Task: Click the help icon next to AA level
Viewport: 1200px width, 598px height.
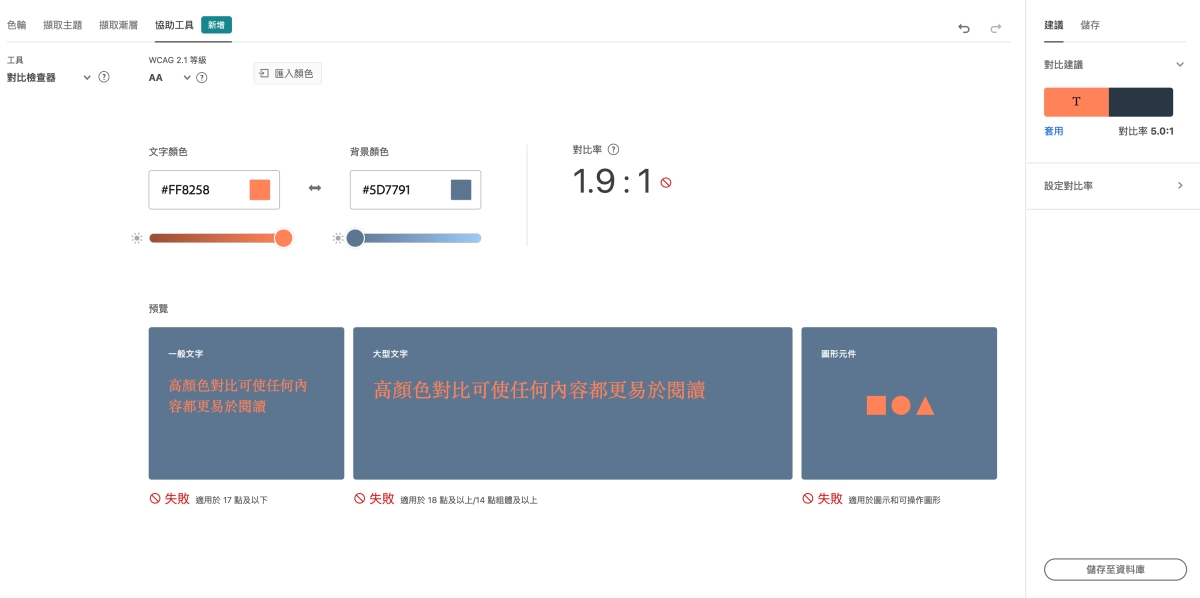Action: [202, 77]
